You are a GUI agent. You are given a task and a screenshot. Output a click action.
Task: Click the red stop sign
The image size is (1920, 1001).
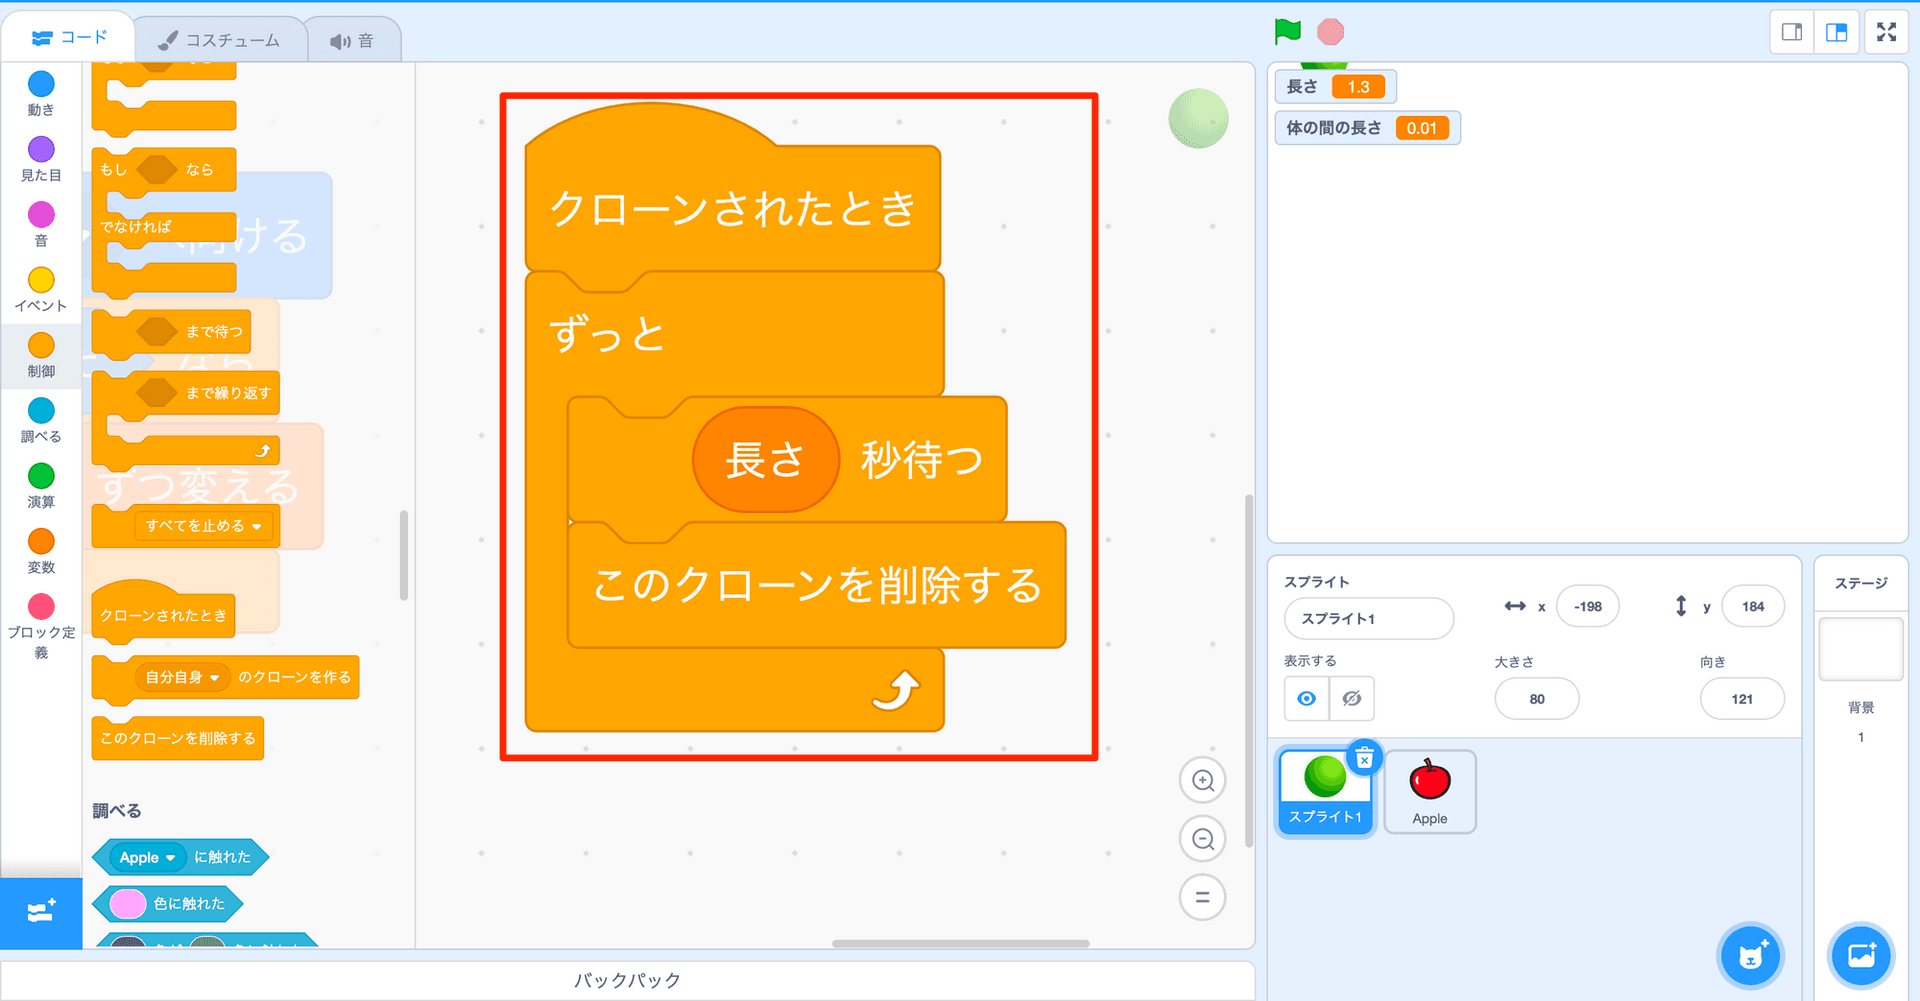click(x=1330, y=31)
